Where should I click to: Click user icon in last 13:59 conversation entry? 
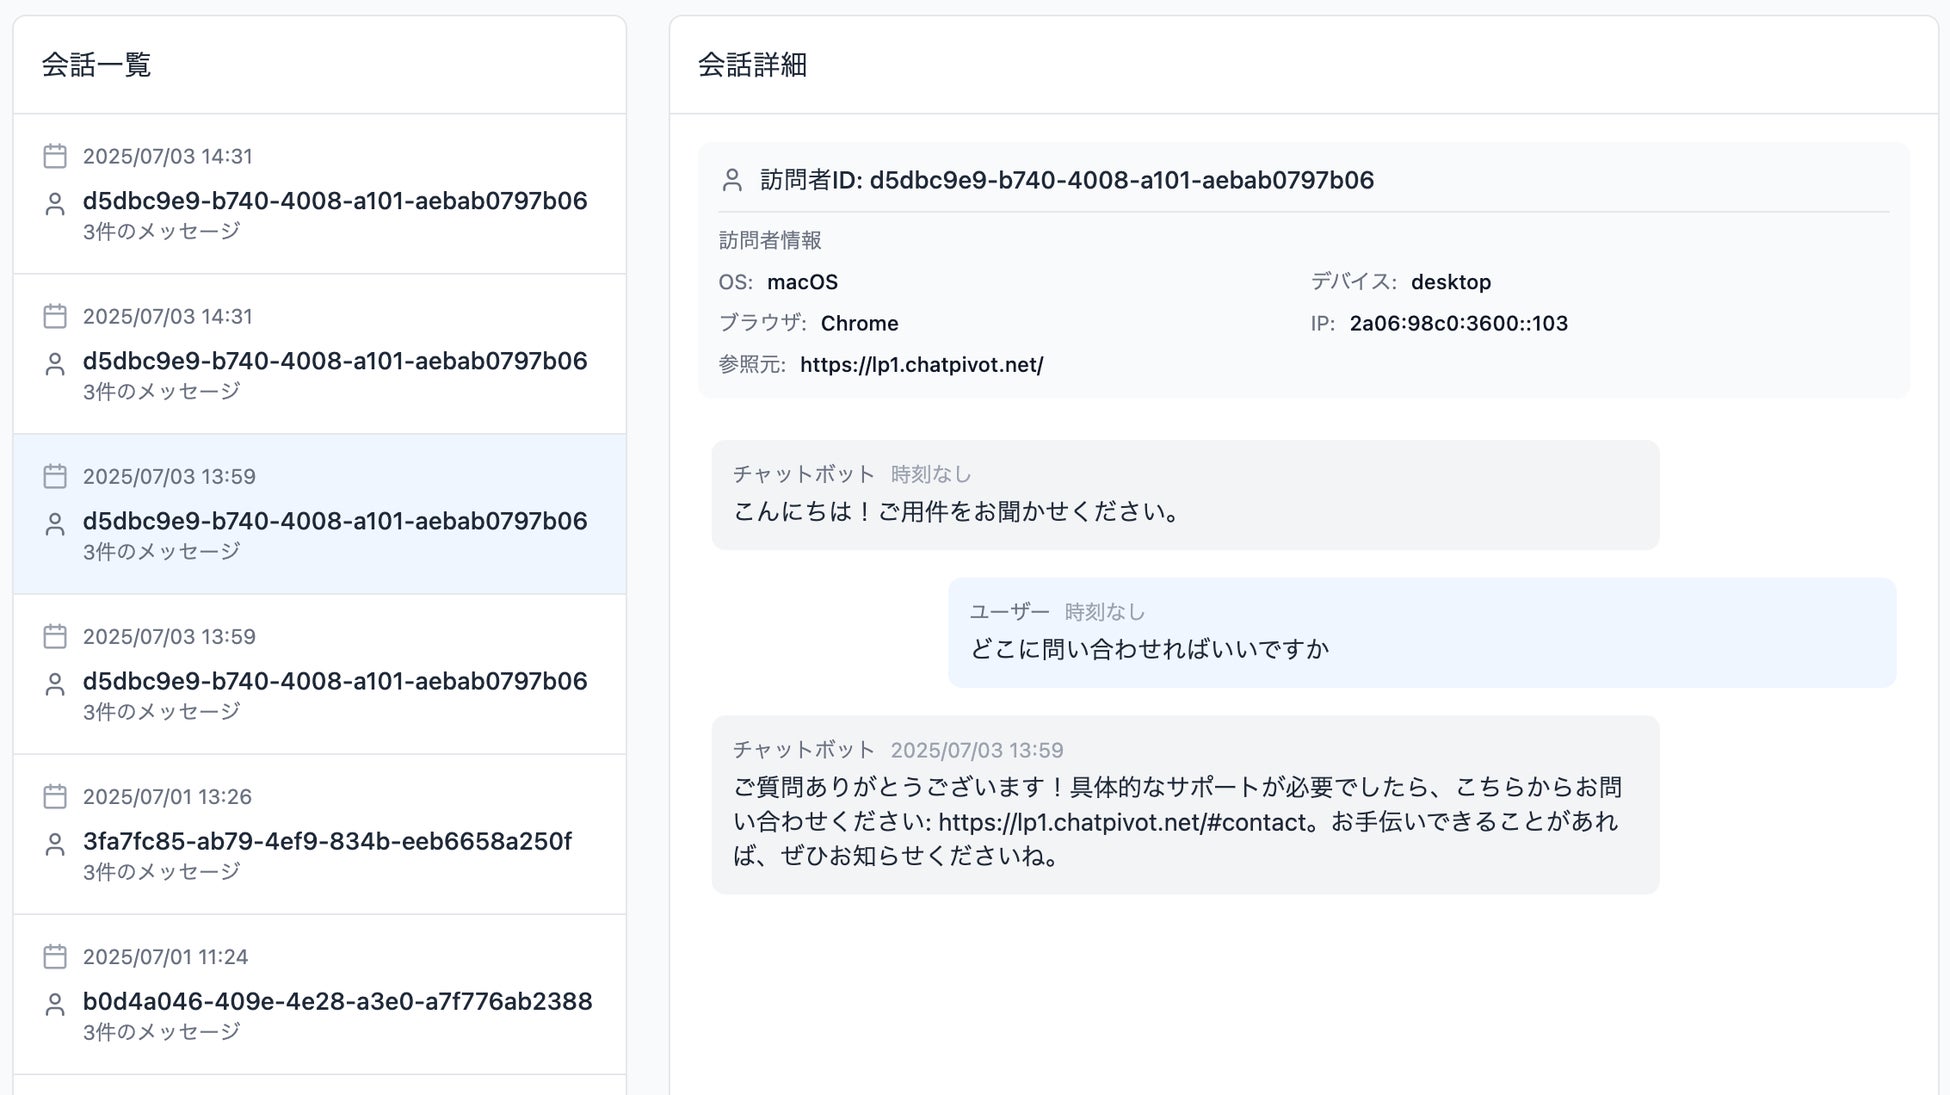click(x=55, y=685)
